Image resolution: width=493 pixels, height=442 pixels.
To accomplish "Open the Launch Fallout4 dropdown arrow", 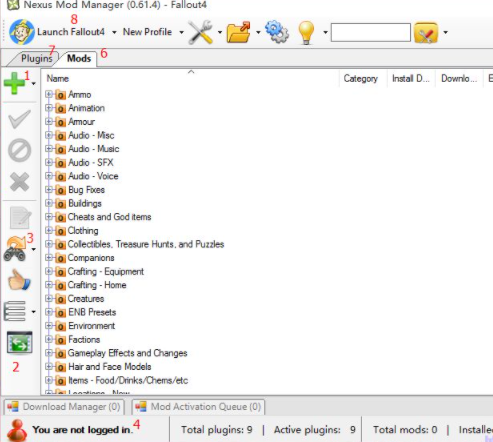I will click(114, 32).
